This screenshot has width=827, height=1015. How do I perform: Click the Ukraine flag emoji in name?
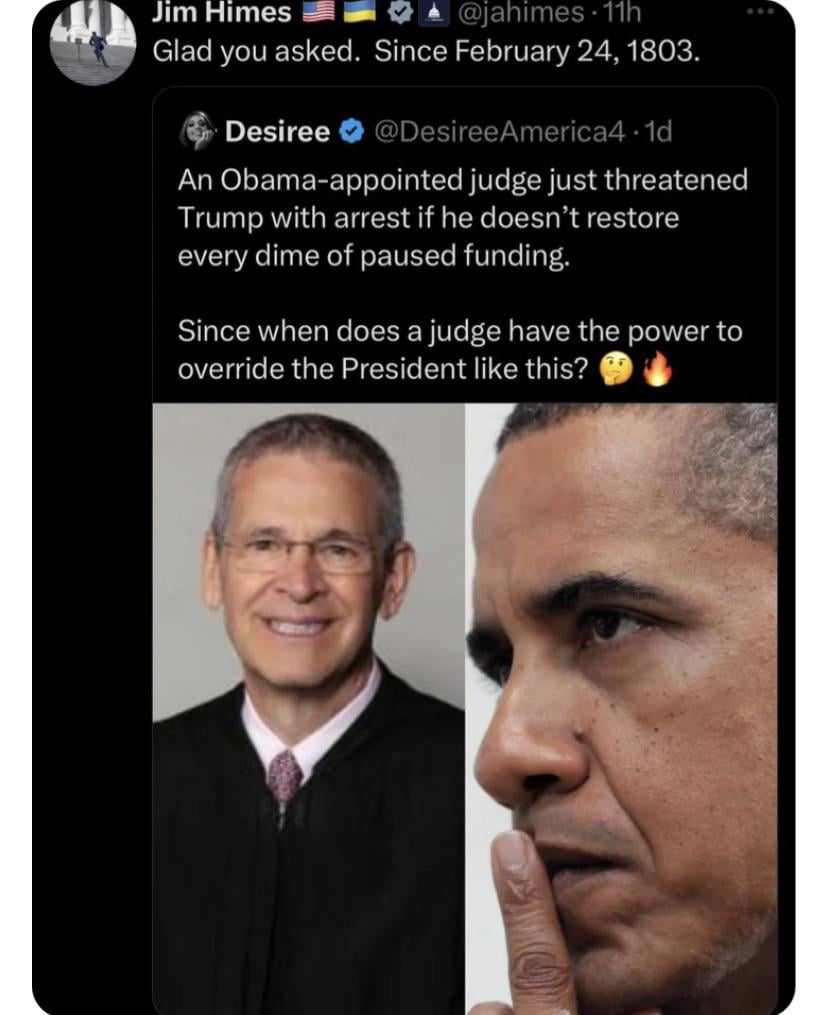click(359, 12)
